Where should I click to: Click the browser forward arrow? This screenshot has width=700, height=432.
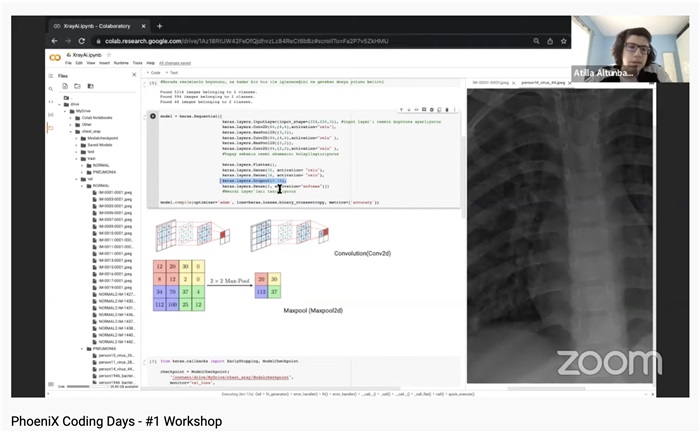coord(68,41)
